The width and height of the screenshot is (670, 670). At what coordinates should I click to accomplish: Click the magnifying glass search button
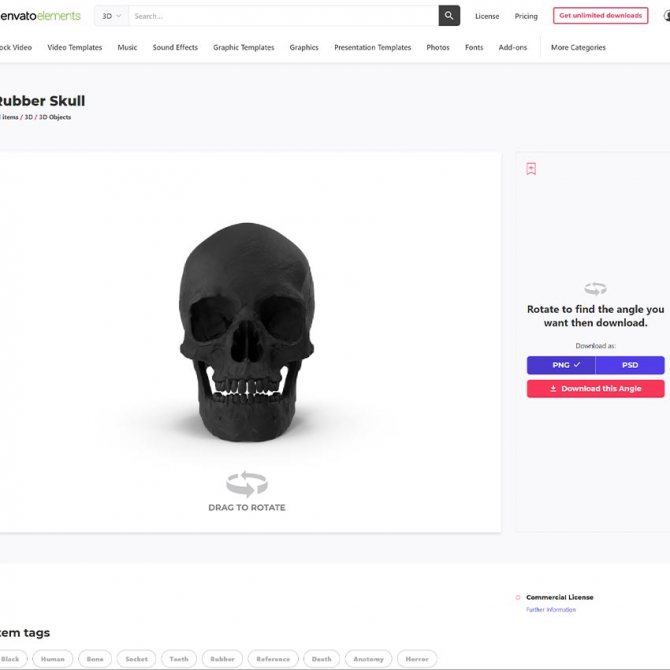pos(449,16)
